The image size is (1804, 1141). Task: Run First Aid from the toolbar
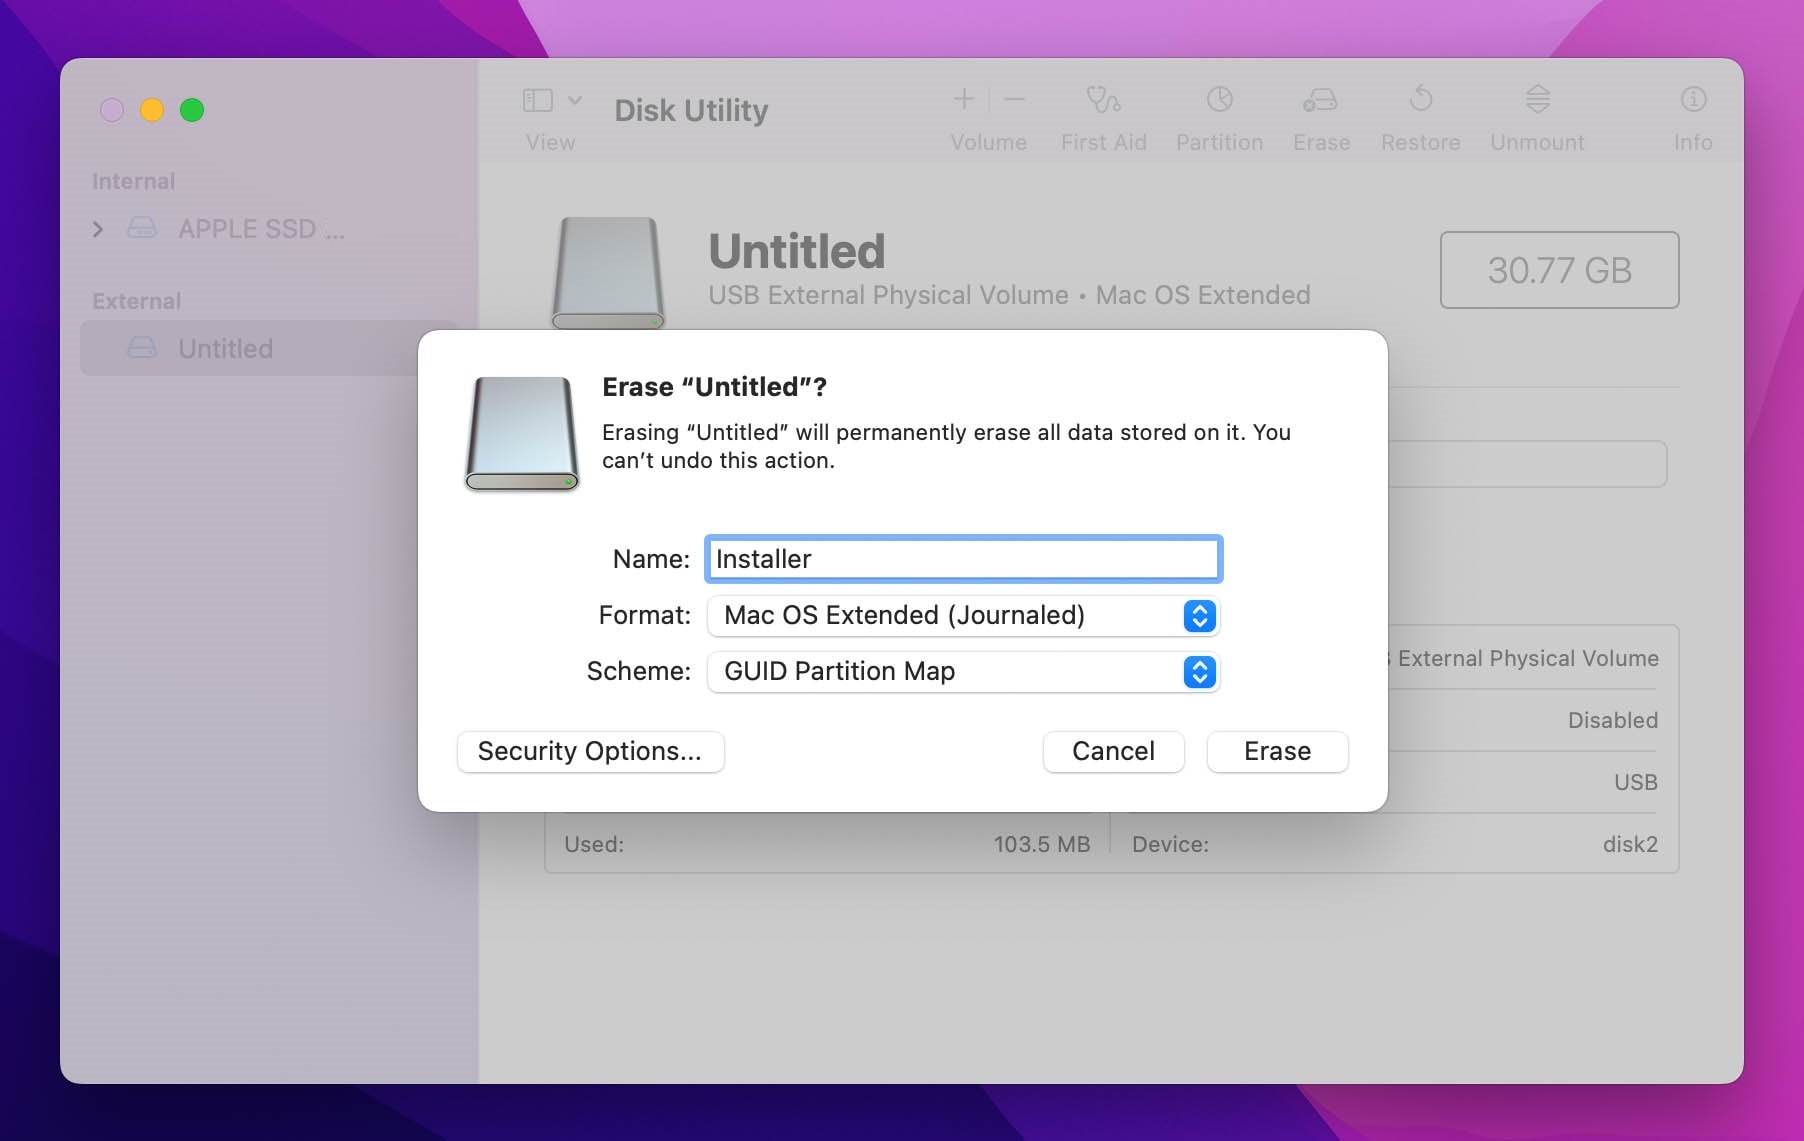(x=1103, y=115)
